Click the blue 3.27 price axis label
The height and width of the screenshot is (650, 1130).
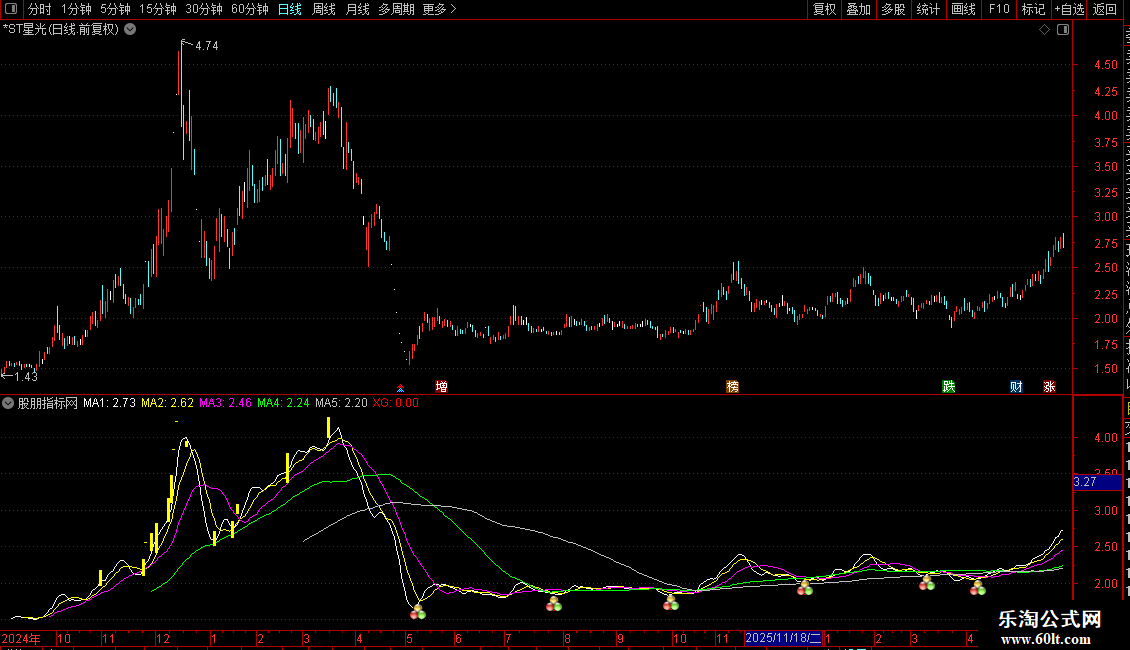coord(1098,482)
